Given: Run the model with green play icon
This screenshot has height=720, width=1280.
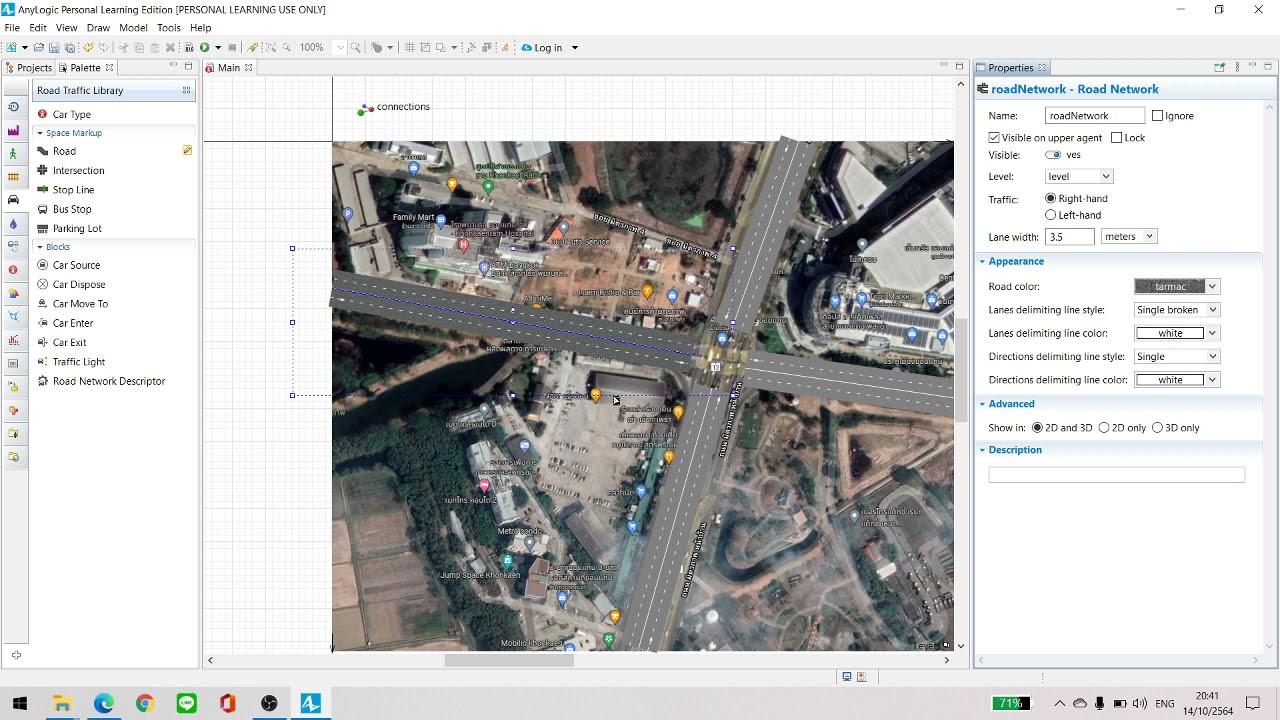Looking at the screenshot, I should point(205,47).
